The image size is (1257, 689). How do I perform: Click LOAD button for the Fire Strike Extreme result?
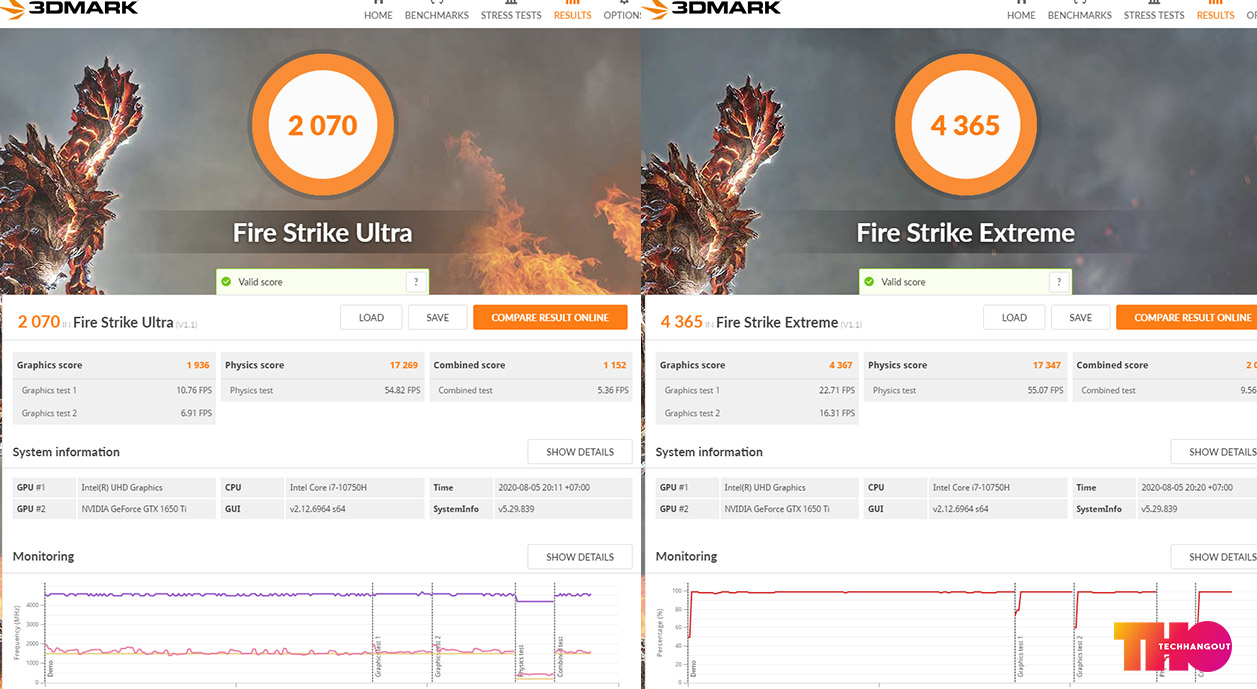coord(1014,318)
